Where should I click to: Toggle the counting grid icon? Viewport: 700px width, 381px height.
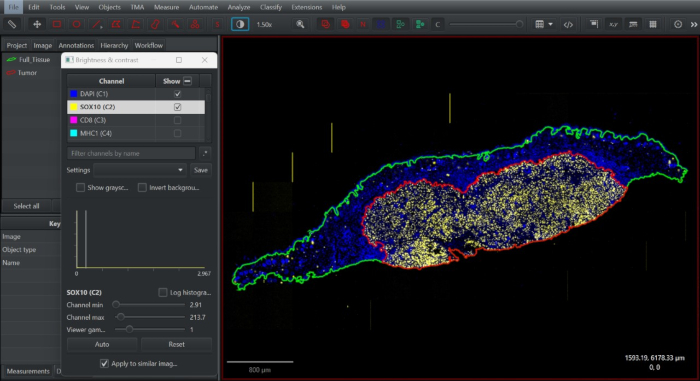(x=653, y=24)
